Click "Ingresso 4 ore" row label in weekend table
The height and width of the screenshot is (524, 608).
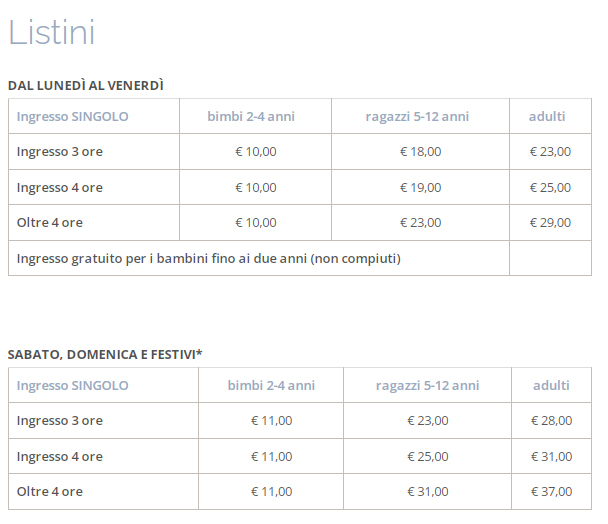pos(60,456)
